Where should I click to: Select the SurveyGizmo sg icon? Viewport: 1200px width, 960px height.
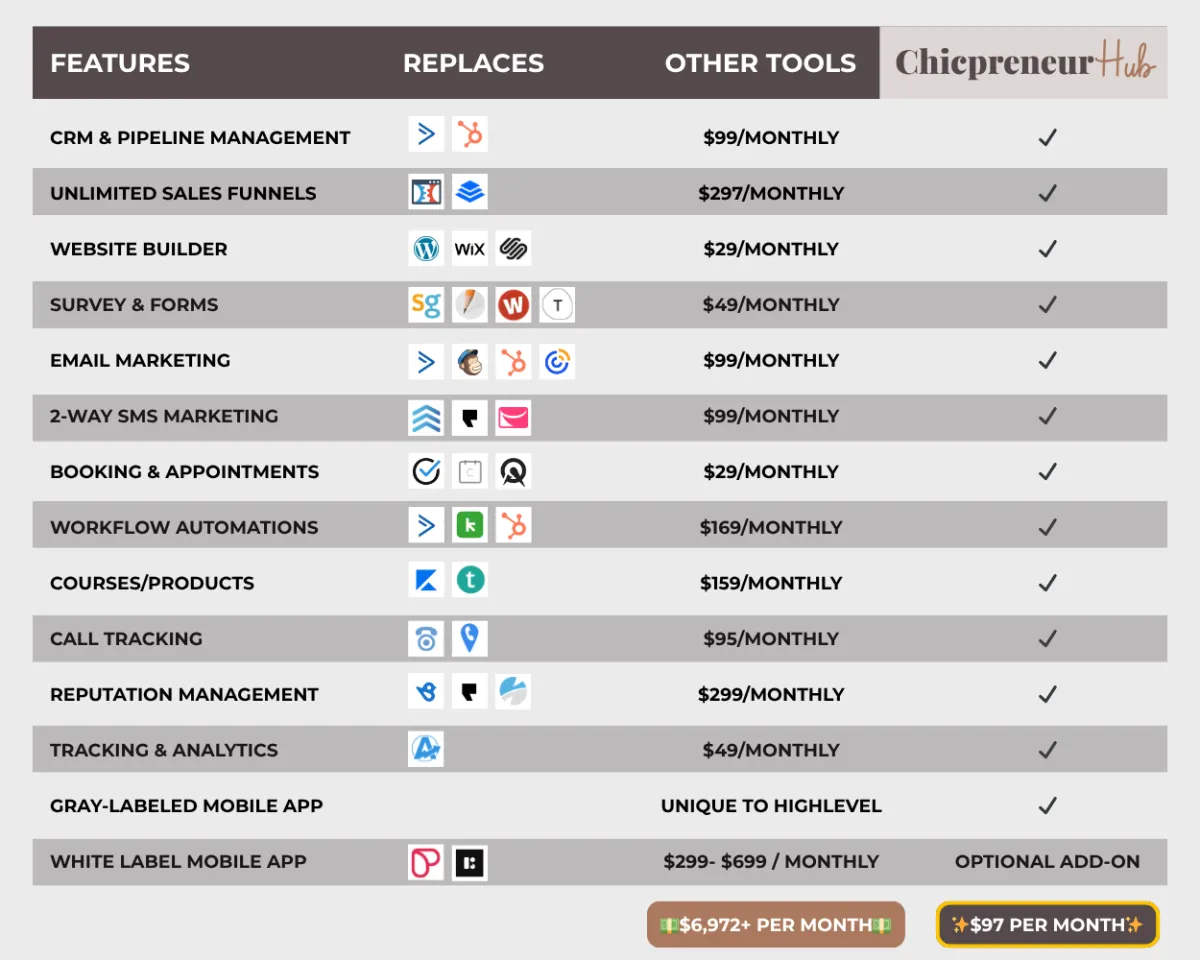tap(426, 305)
